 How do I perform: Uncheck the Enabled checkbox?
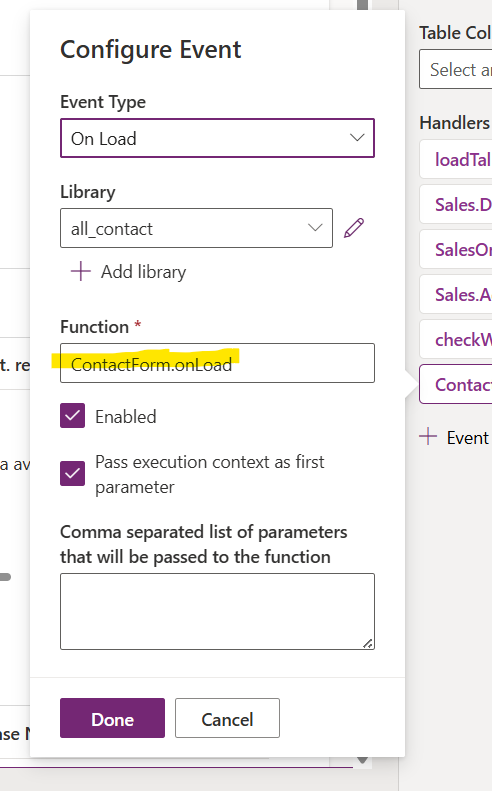73,416
